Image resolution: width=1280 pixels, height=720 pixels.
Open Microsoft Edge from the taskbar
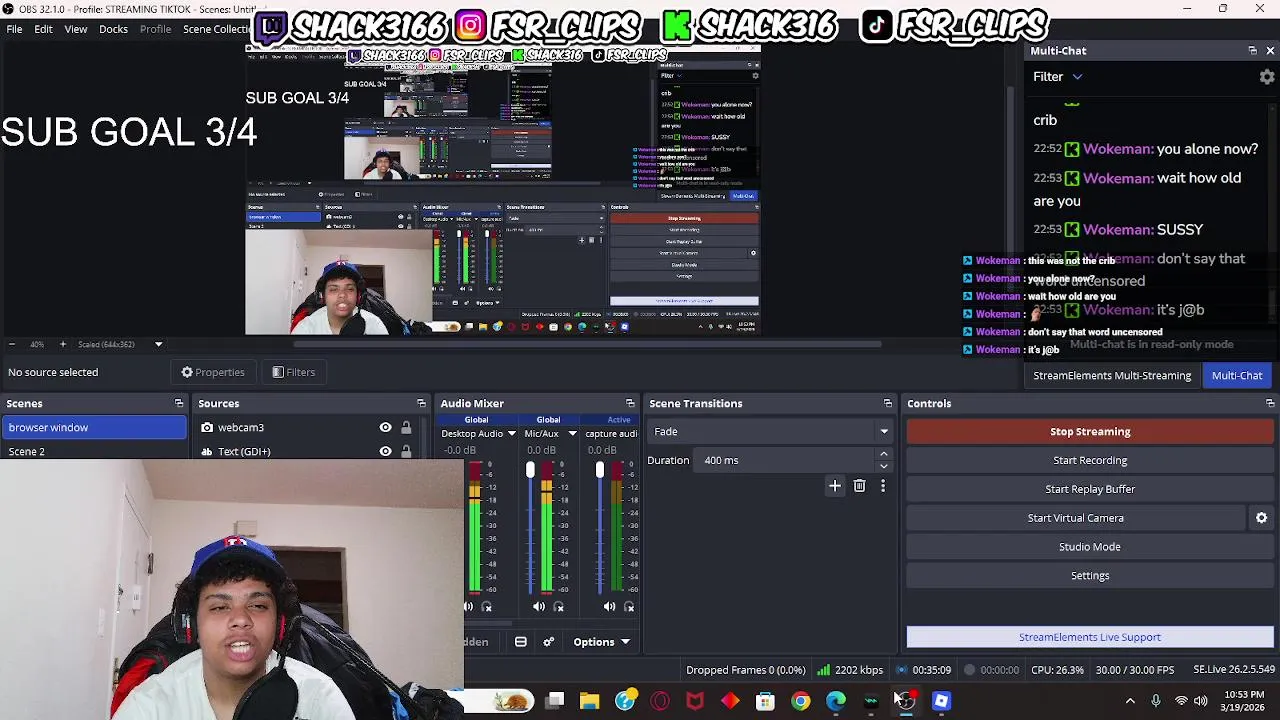(x=835, y=701)
